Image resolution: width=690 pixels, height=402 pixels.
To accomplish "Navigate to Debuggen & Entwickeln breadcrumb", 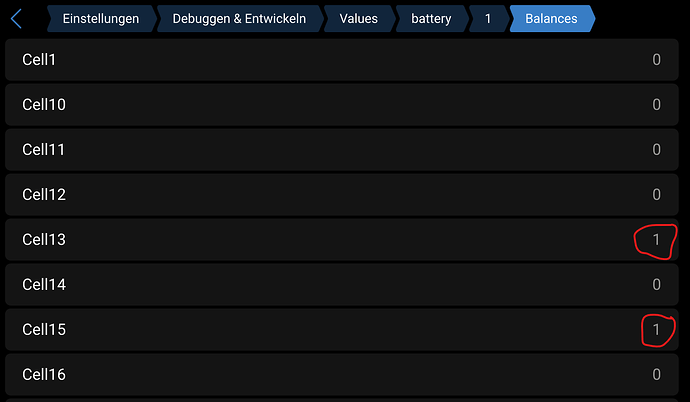I will click(x=238, y=18).
